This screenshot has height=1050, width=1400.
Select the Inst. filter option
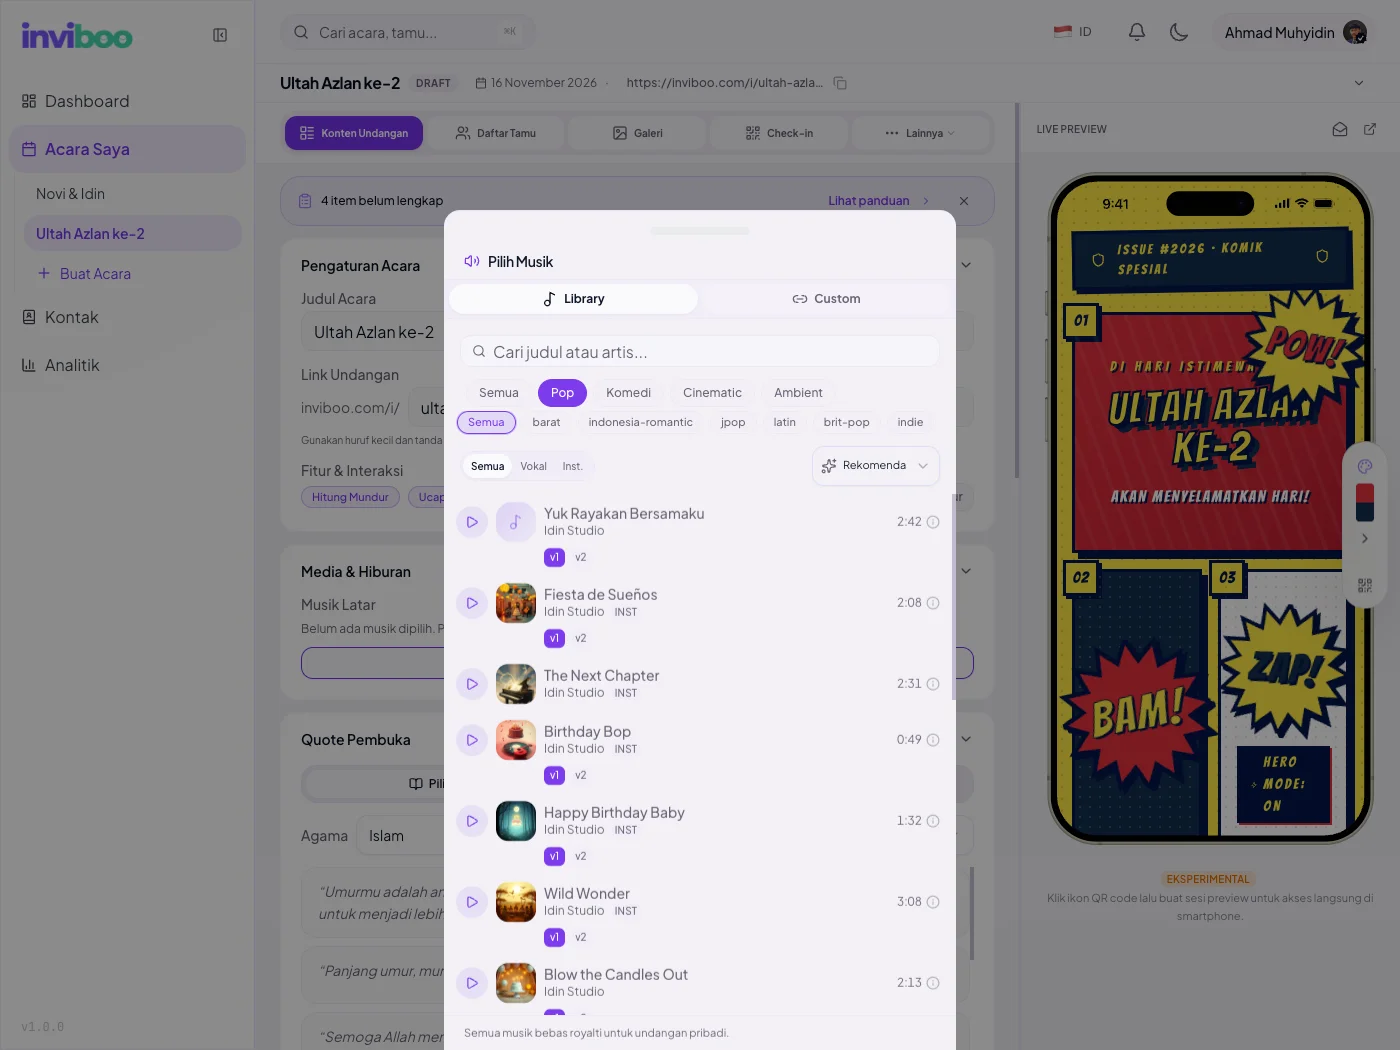point(572,466)
